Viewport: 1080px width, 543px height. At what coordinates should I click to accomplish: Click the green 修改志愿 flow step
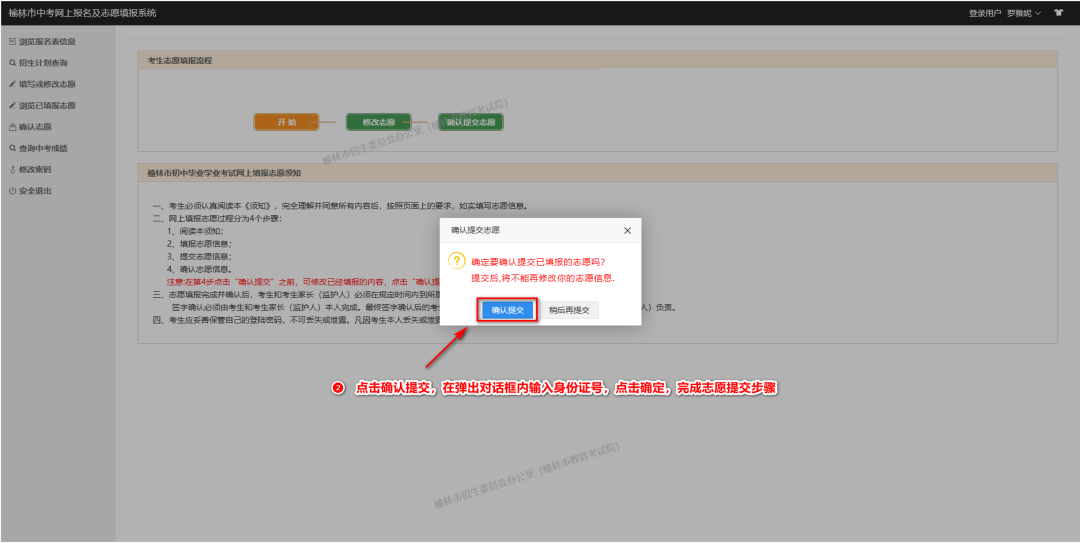(378, 122)
